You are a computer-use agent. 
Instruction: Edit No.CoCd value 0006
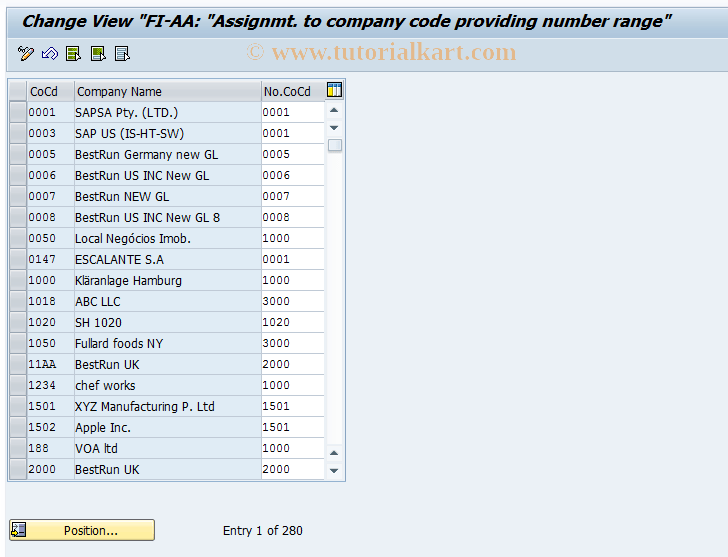coord(292,175)
